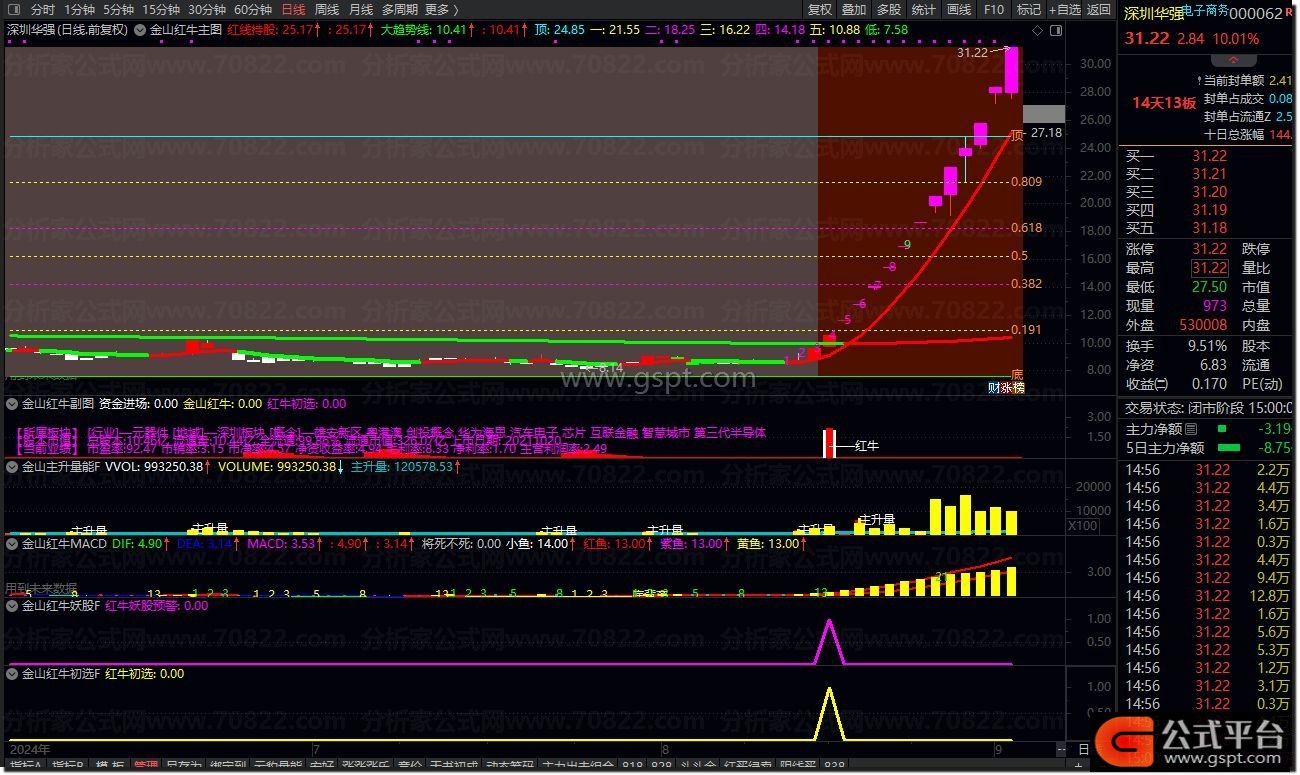
Task: Click the 最高 boxed value 31.22
Action: click(x=1209, y=268)
